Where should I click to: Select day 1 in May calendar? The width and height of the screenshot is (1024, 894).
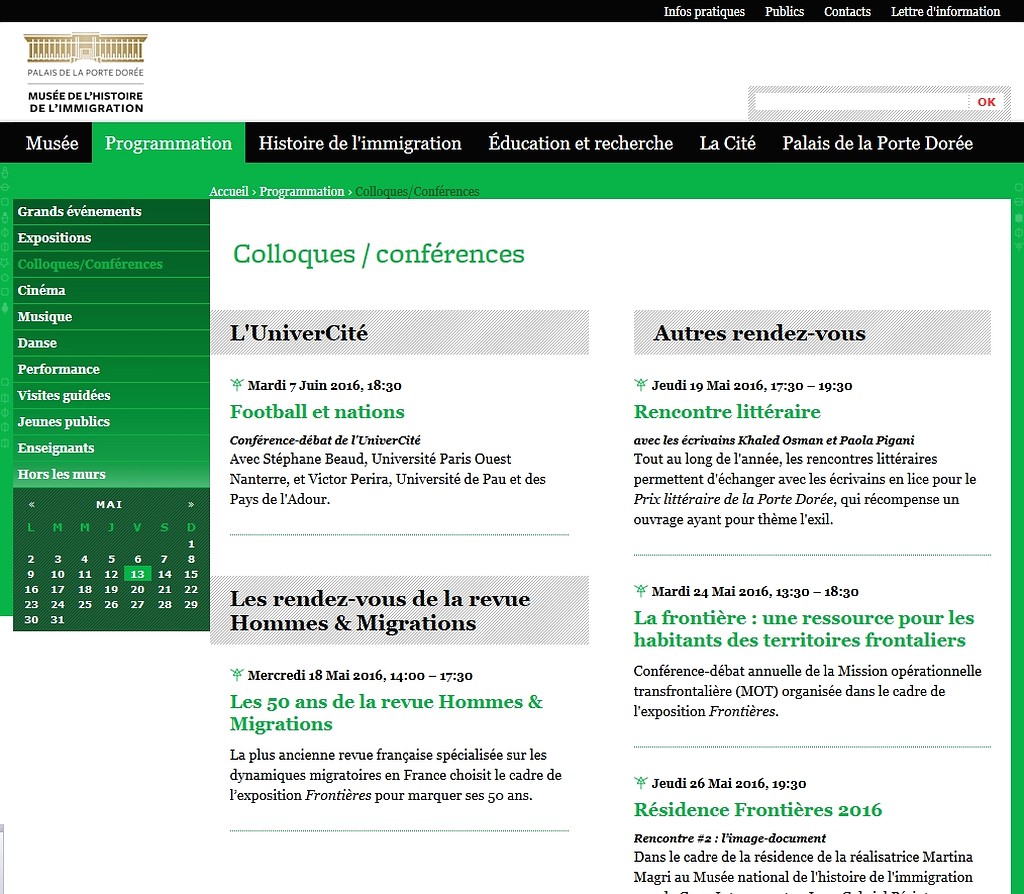click(x=191, y=544)
